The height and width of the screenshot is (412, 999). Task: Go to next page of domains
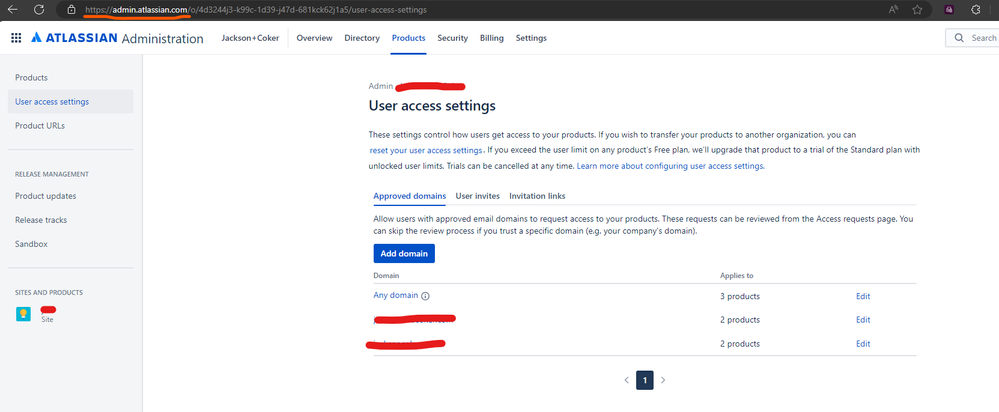(663, 380)
